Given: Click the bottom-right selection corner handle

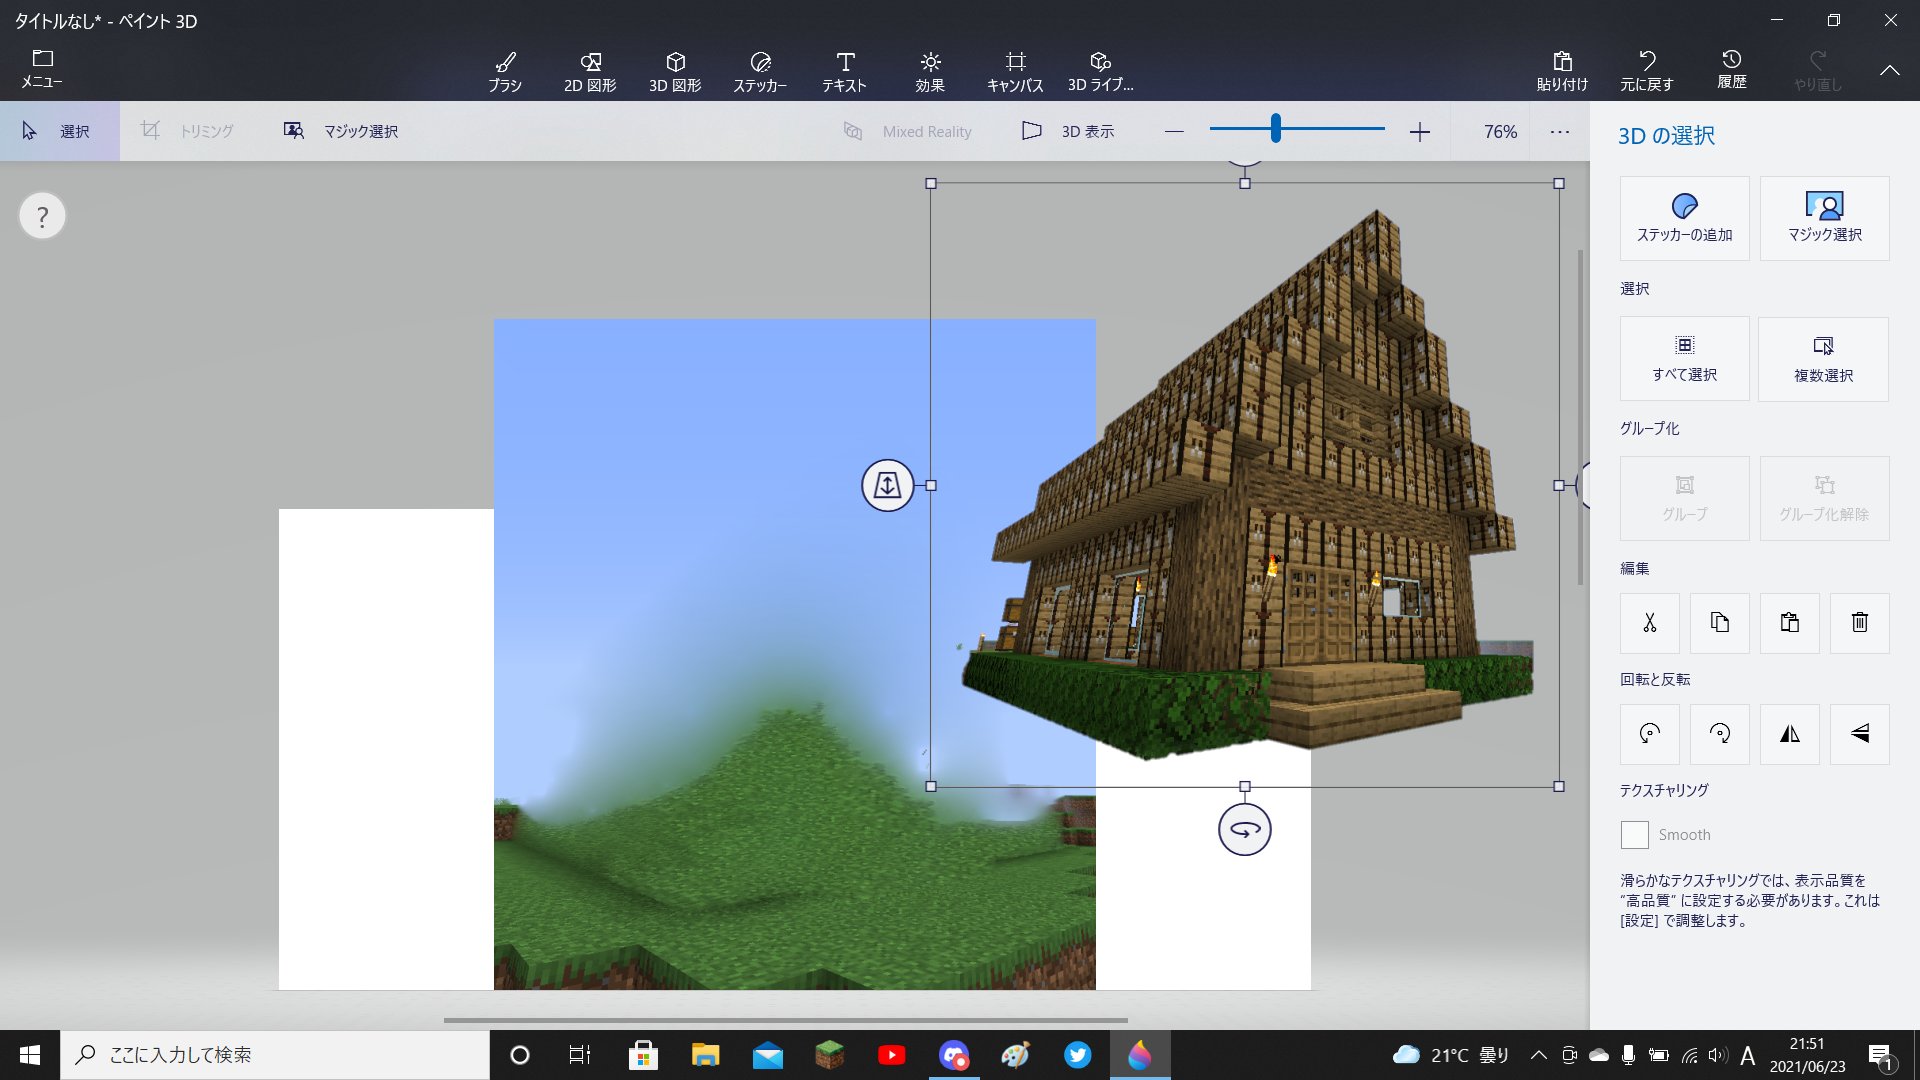Looking at the screenshot, I should (1559, 787).
